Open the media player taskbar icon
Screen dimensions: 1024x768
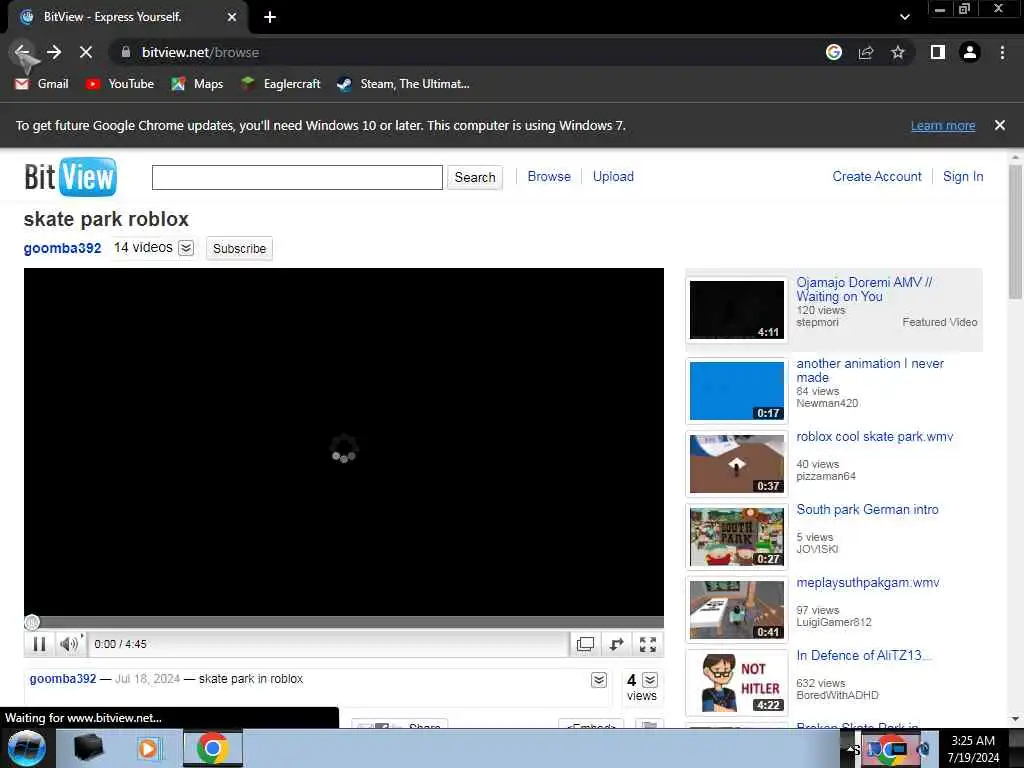(x=148, y=748)
